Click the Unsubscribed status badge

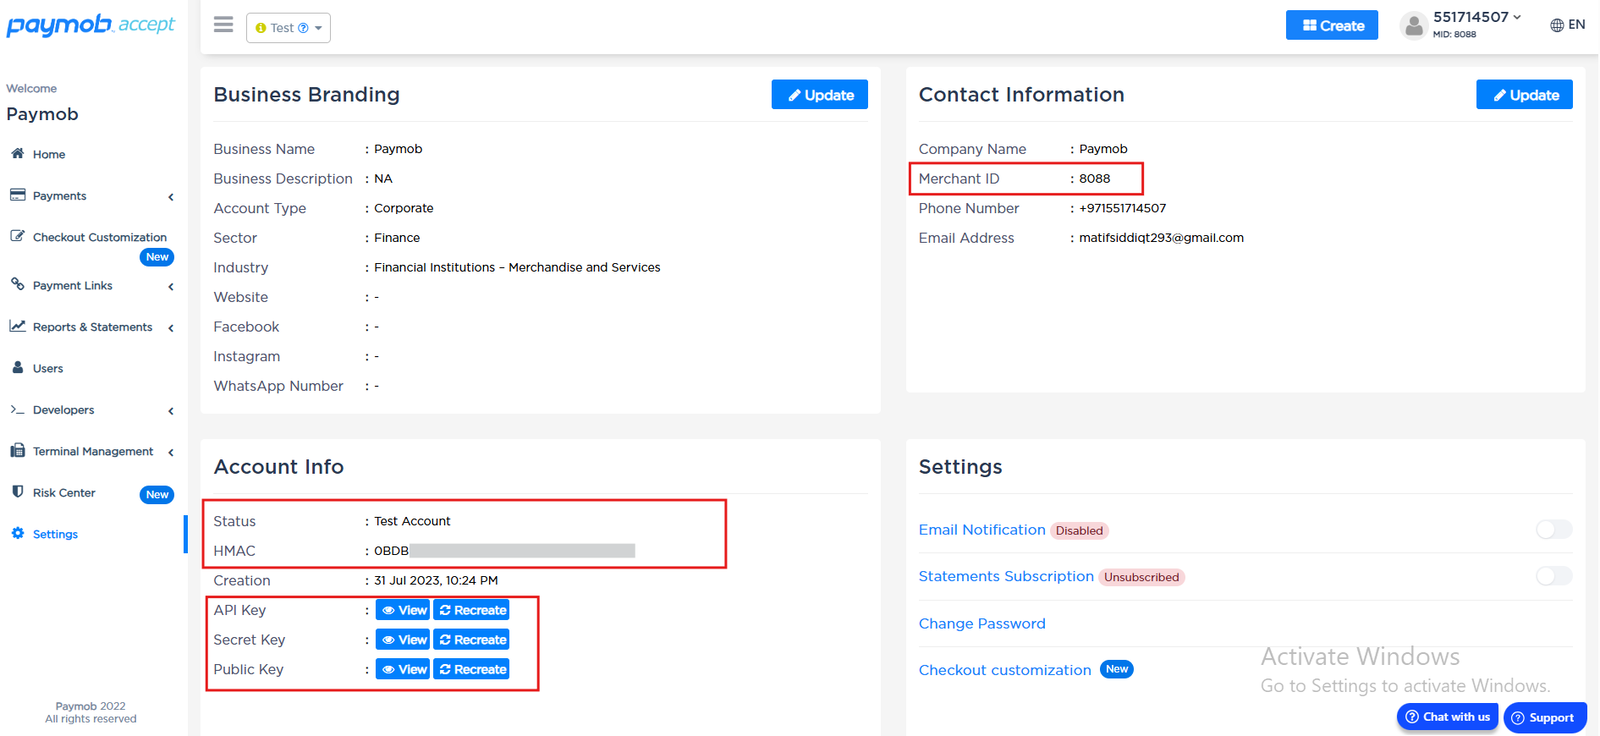1141,577
